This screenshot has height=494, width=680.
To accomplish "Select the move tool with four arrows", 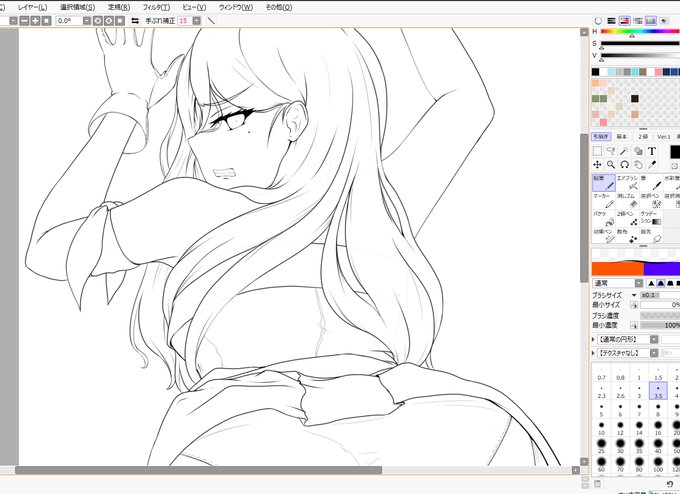I will pos(597,164).
